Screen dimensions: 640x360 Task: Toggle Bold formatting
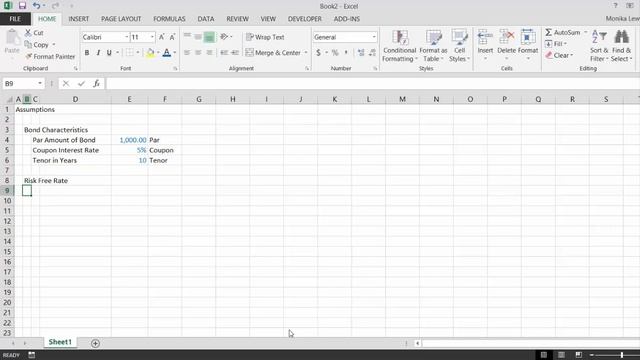tap(87, 53)
